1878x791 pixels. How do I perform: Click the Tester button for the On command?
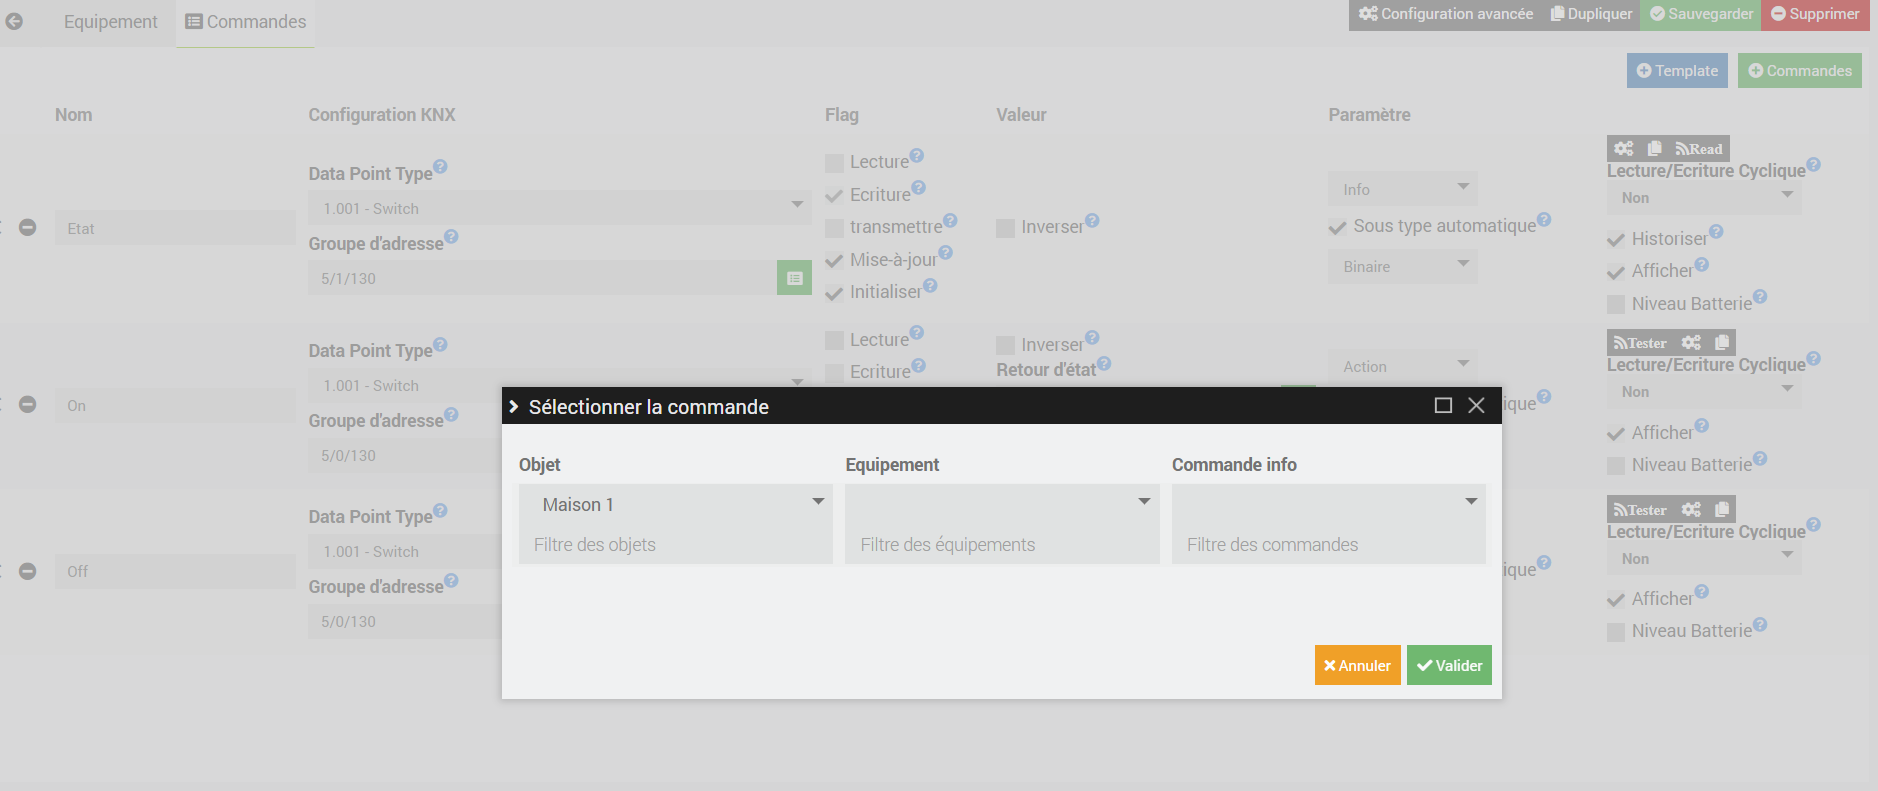pos(1640,343)
